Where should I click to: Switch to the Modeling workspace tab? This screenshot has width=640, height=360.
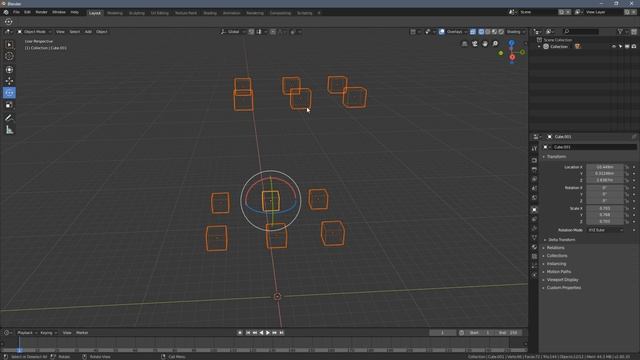pyautogui.click(x=115, y=13)
